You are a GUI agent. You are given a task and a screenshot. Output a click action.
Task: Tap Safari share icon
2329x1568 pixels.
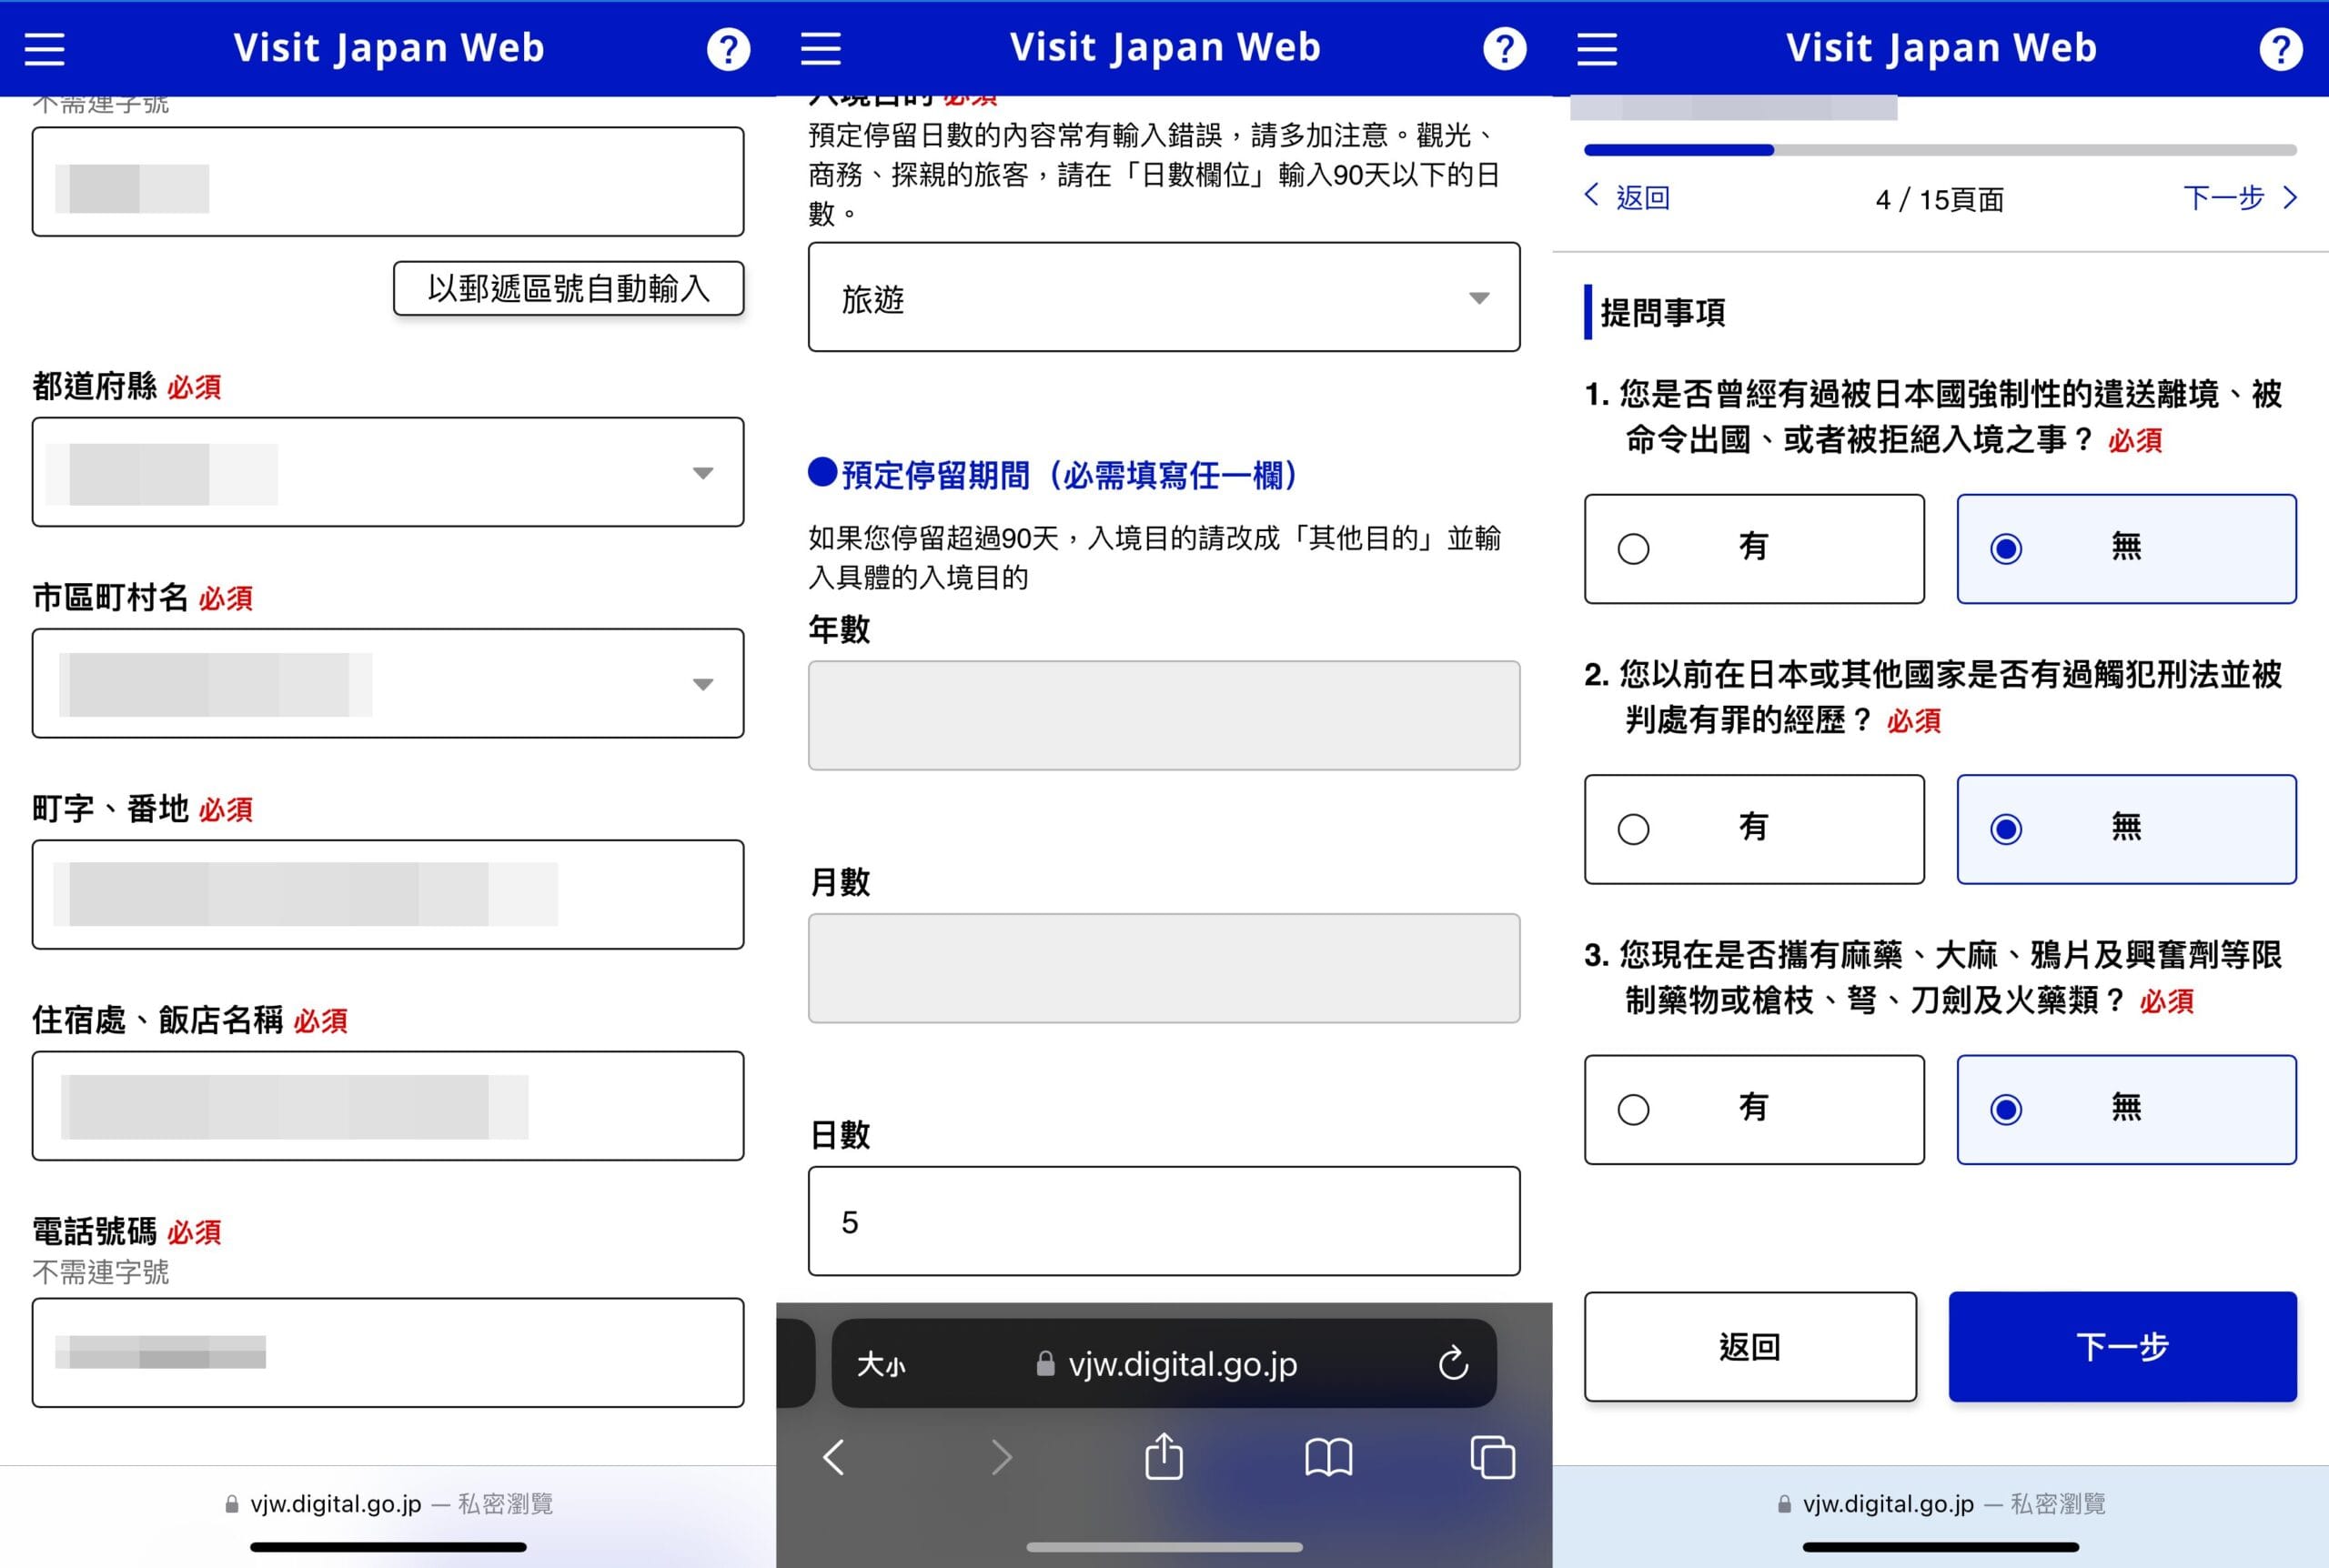click(1164, 1457)
